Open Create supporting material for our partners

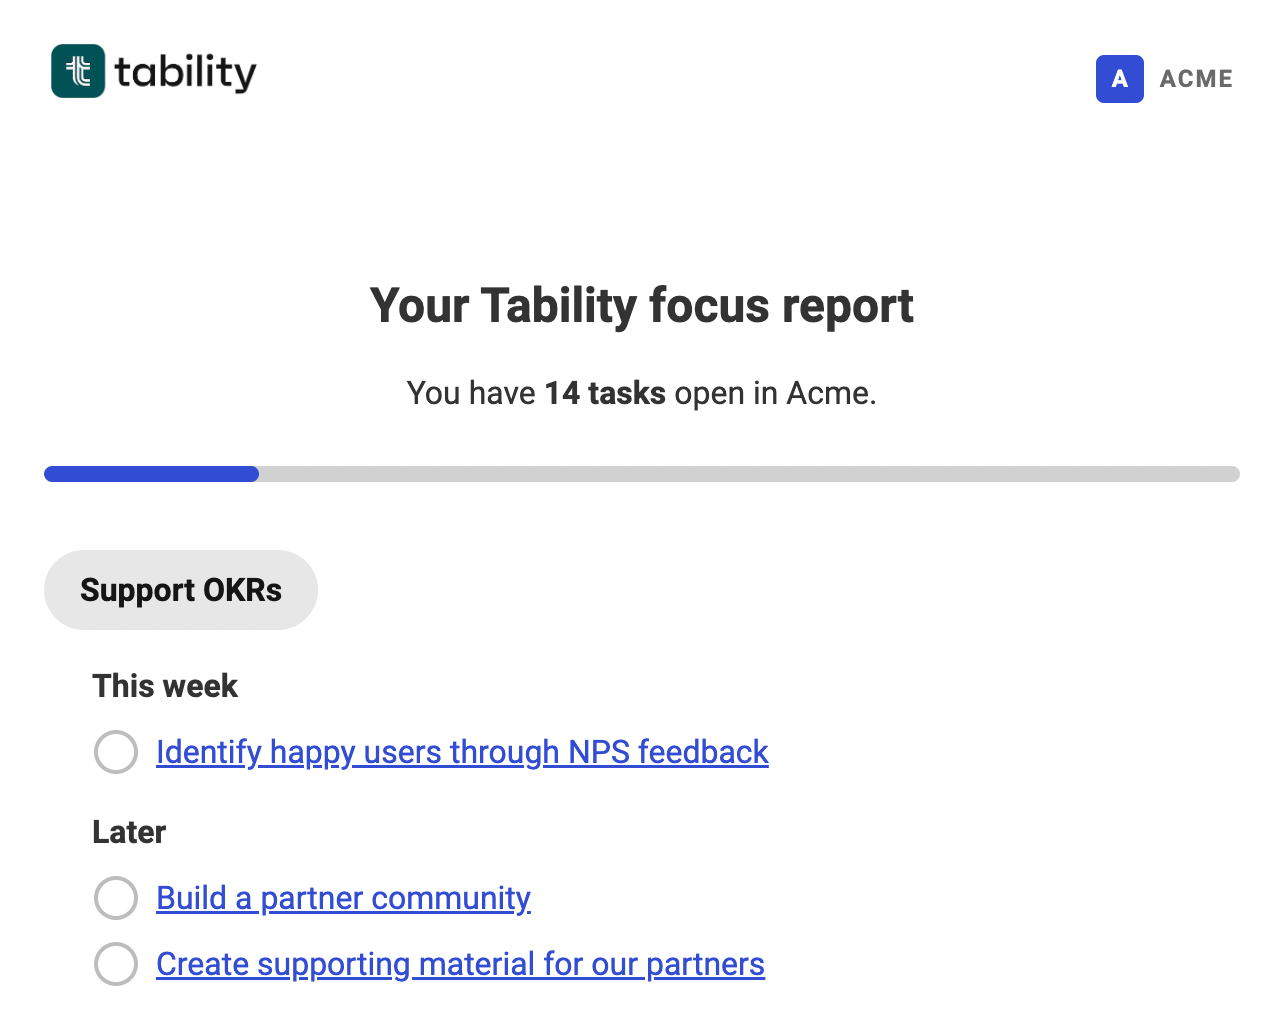click(x=460, y=964)
